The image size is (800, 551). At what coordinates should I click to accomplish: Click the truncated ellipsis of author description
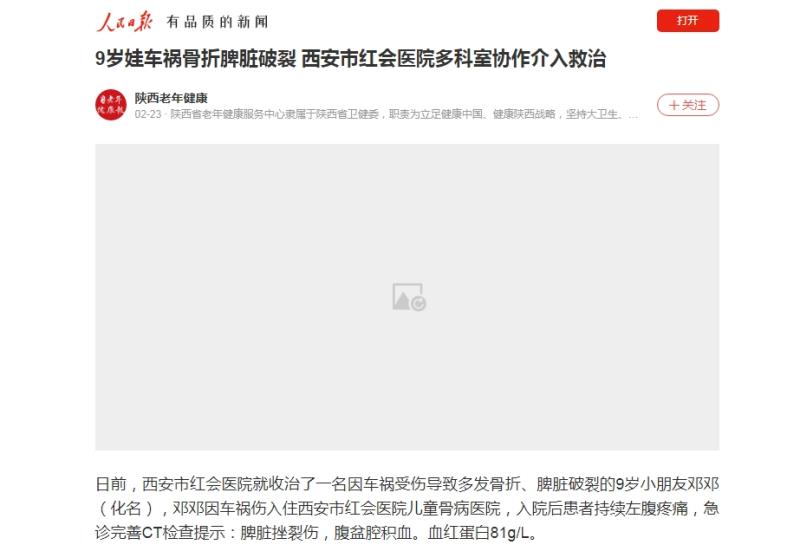633,116
